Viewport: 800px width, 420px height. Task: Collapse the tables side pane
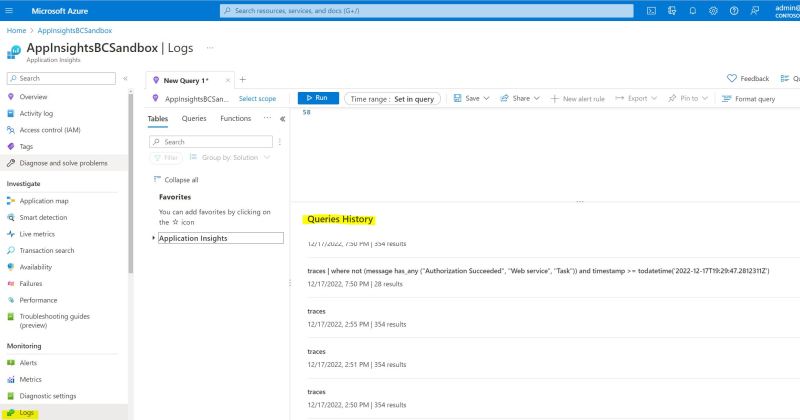coord(282,119)
